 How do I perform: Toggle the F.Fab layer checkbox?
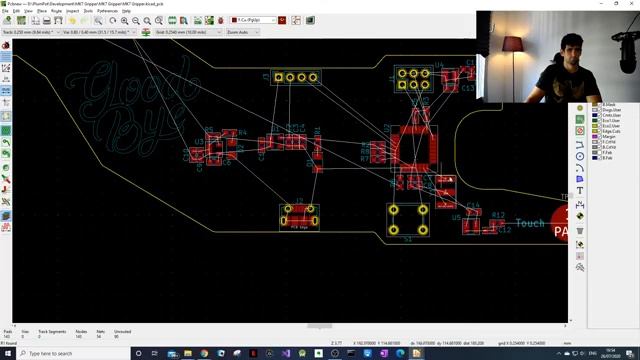pyautogui.click(x=600, y=153)
